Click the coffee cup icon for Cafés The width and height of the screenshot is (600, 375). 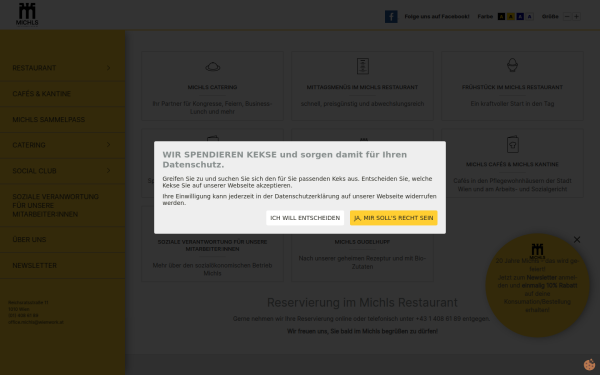[x=512, y=144]
